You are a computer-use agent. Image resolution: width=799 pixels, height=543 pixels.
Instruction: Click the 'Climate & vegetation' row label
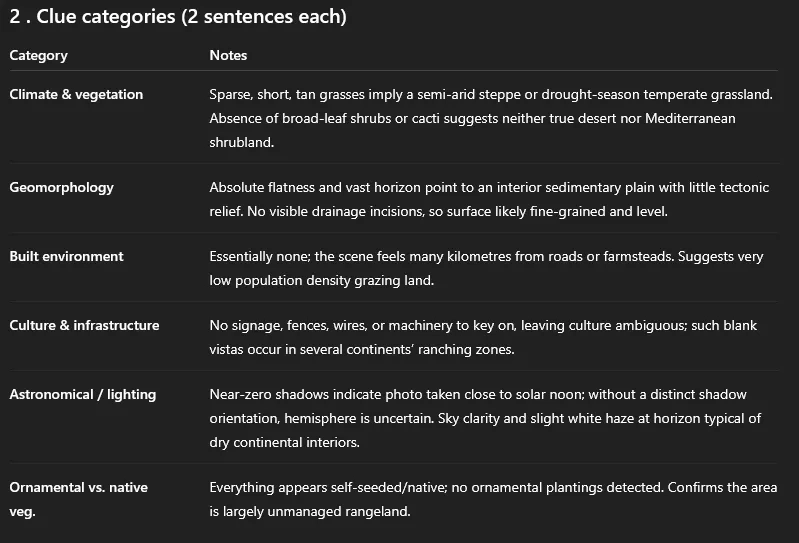tap(76, 94)
